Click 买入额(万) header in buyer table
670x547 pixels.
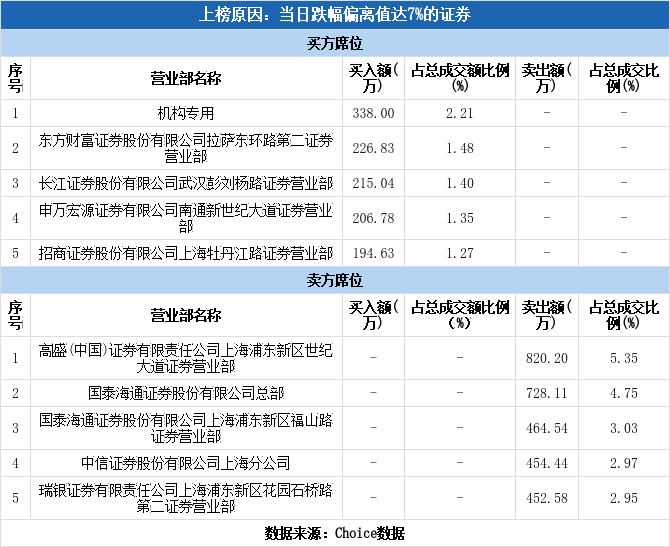coord(373,78)
